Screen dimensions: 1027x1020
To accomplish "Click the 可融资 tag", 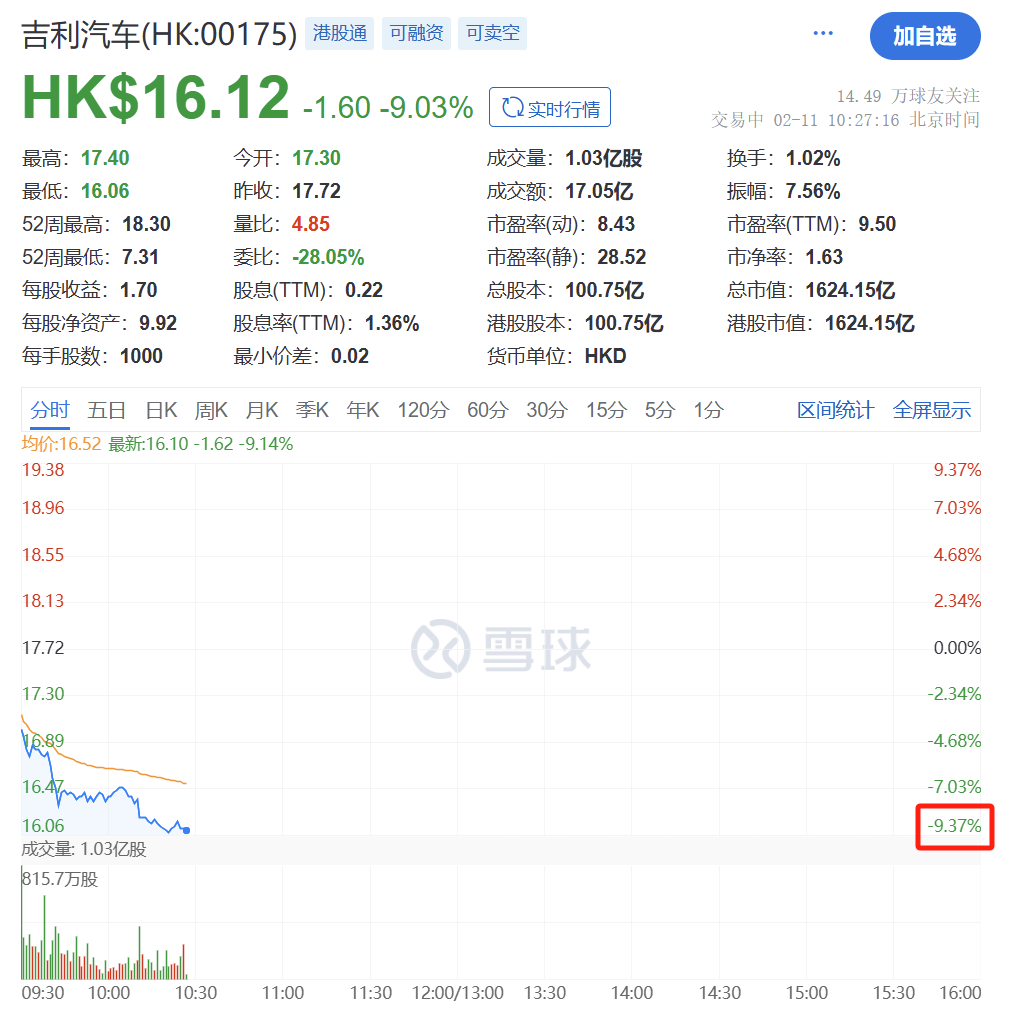I will pos(416,33).
